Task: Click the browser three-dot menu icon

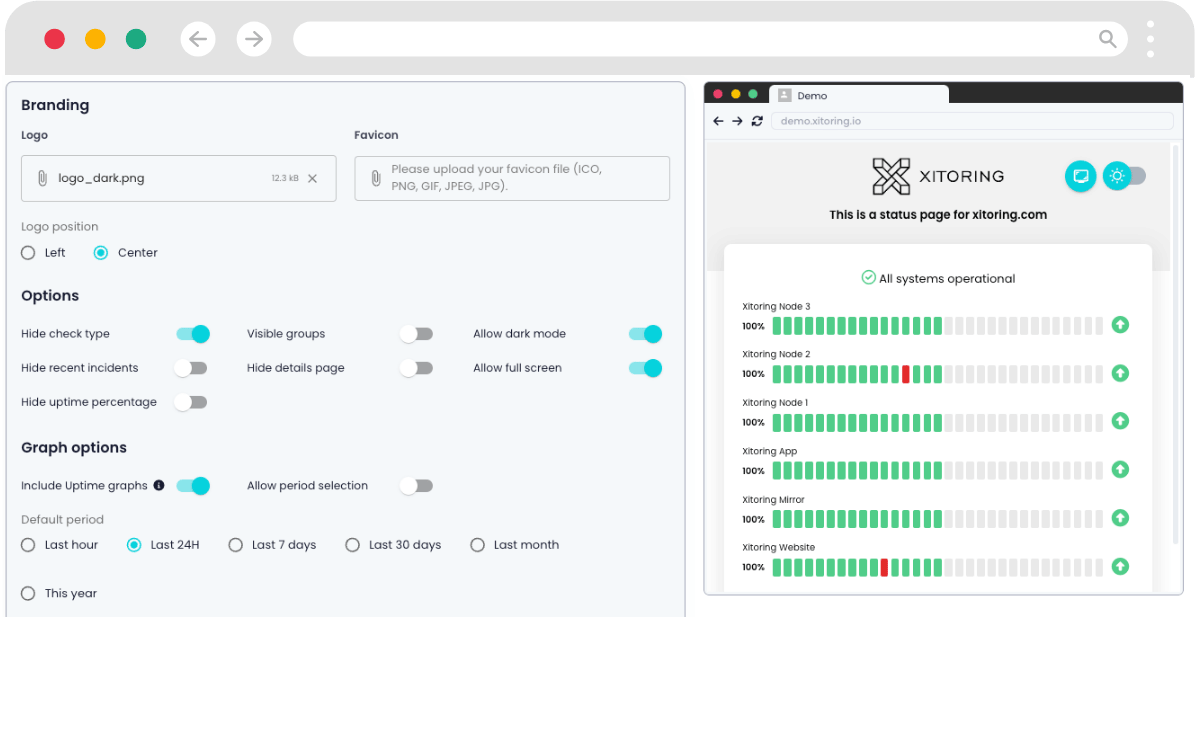Action: pos(1151,39)
